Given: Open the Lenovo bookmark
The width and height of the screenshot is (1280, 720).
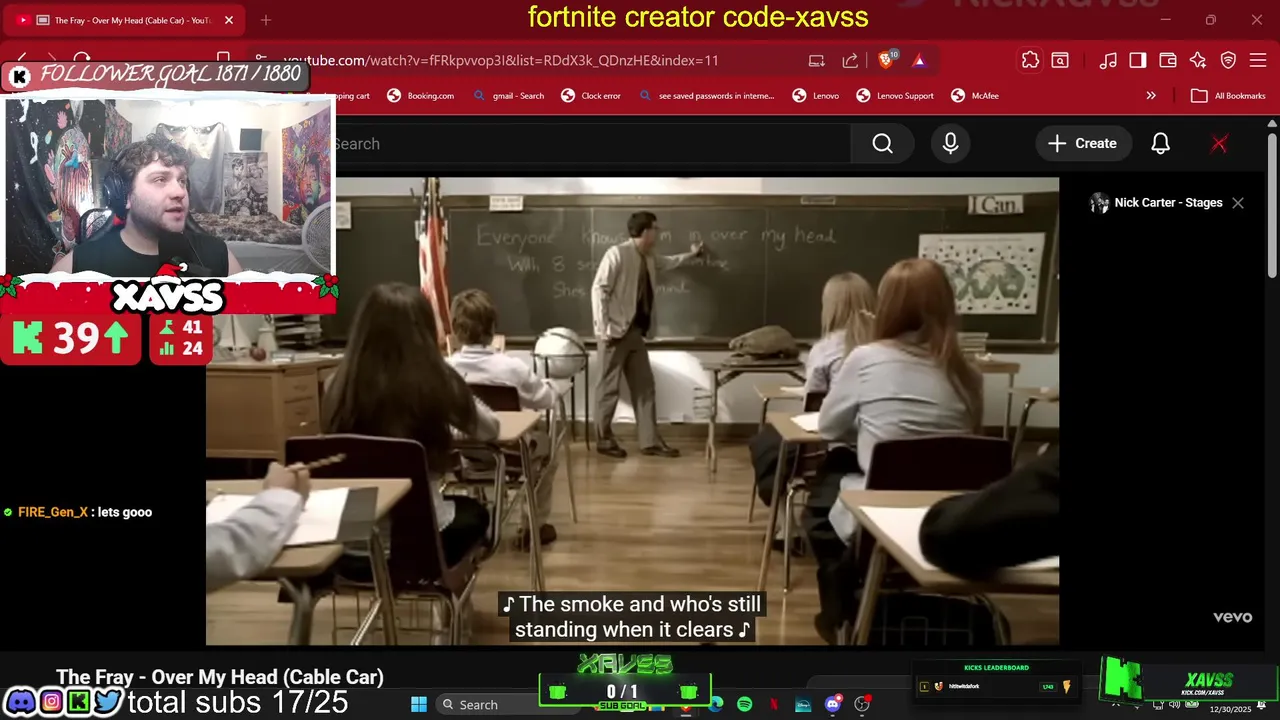Looking at the screenshot, I should [x=816, y=96].
